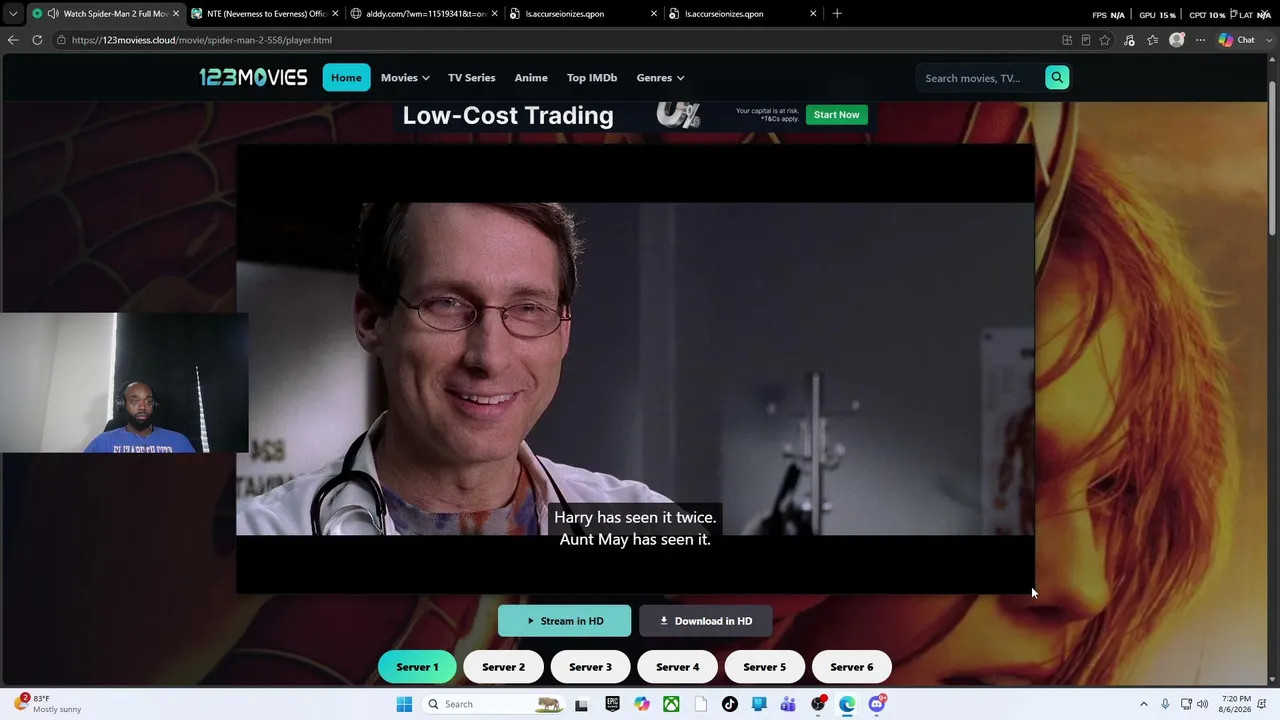Click Download in HD button

[705, 621]
